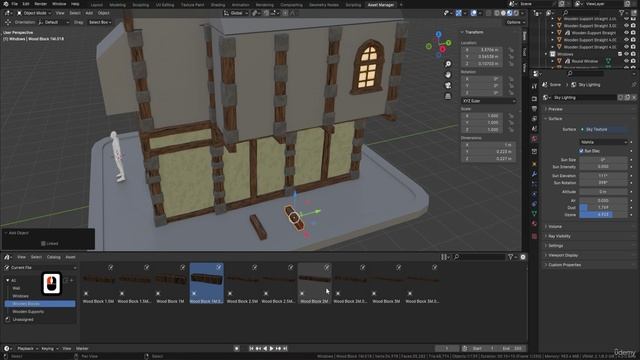Play the animation forward
This screenshot has height=360, width=640.
(271, 349)
